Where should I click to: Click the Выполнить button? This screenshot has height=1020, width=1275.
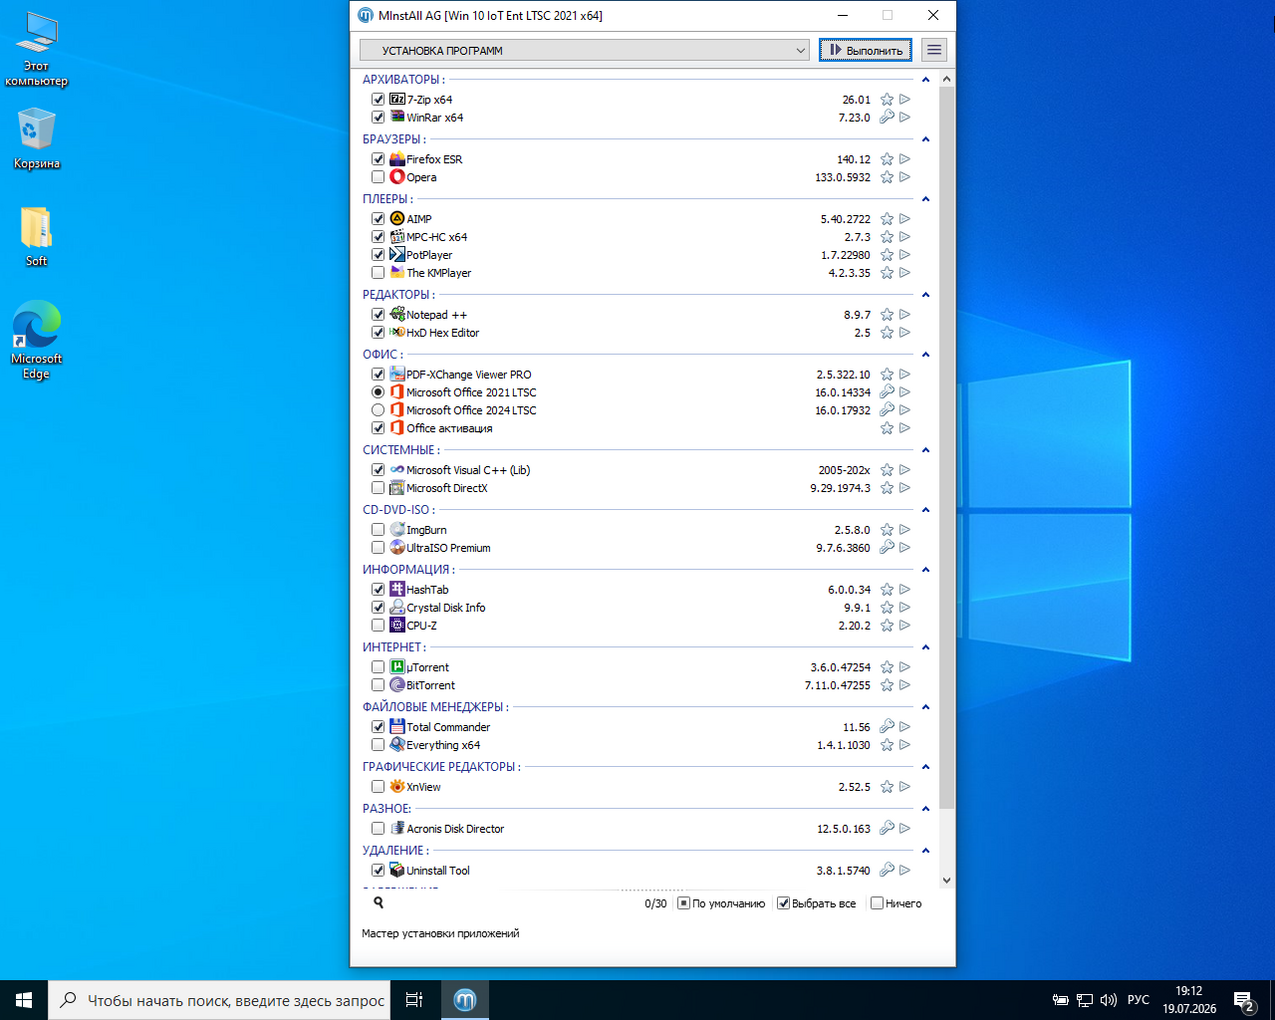[x=865, y=50]
